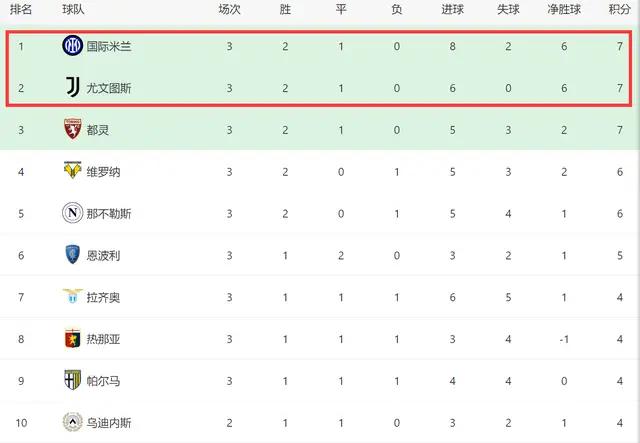Click the Lazio eagle crest
The height and width of the screenshot is (443, 640).
(x=73, y=296)
